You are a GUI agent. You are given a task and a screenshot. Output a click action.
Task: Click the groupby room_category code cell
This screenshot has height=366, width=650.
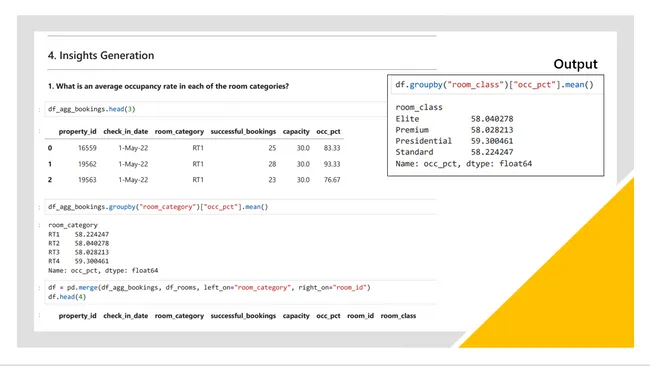pyautogui.click(x=240, y=207)
